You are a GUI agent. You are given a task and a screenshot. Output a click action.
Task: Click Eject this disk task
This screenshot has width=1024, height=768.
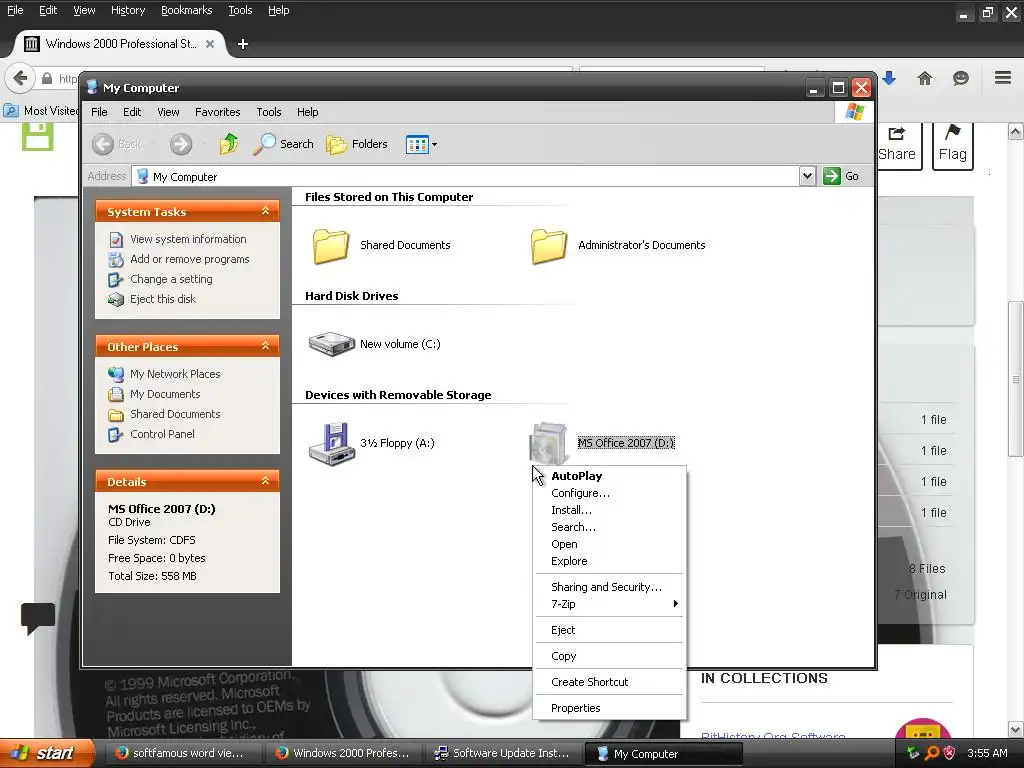163,299
